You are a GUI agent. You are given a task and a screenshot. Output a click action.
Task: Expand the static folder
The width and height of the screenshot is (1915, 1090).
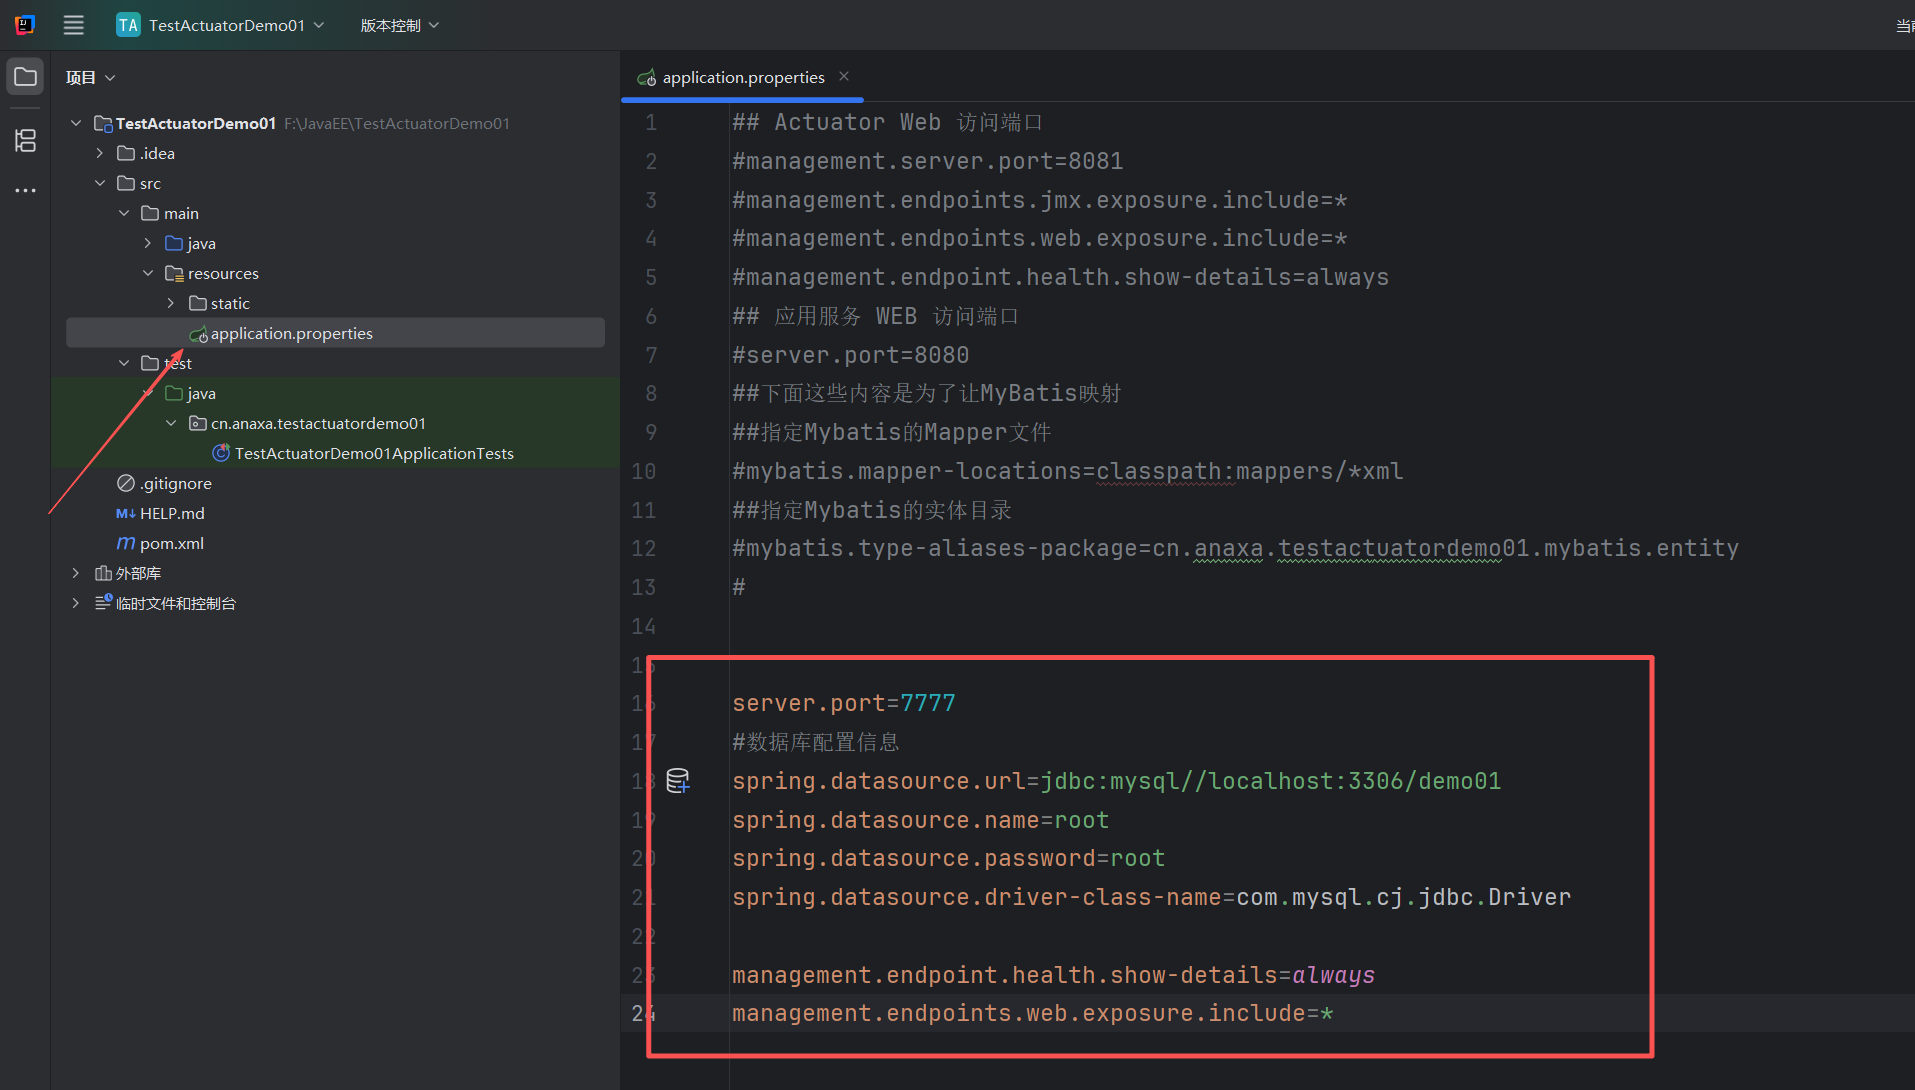pyautogui.click(x=171, y=303)
